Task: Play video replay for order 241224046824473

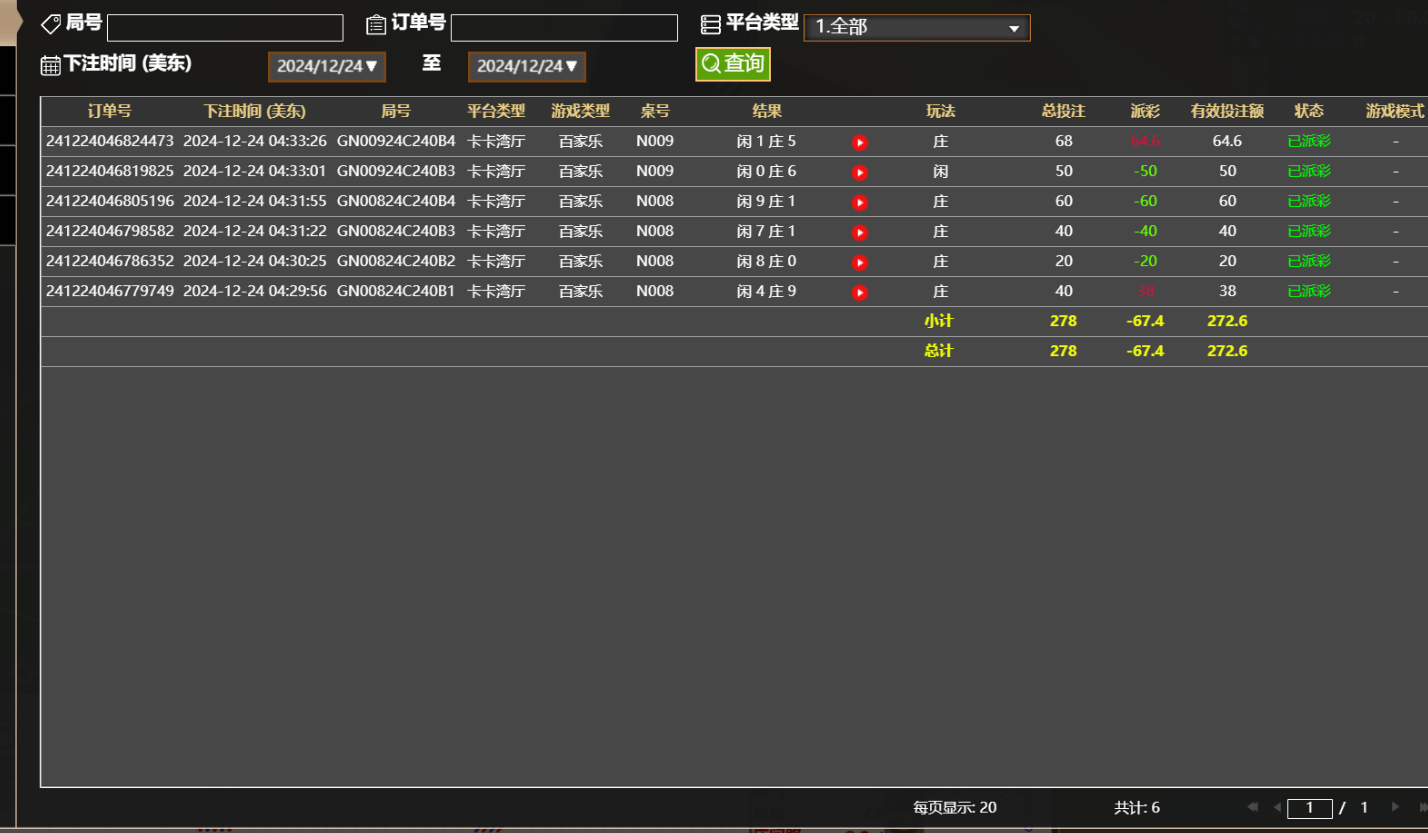Action: [859, 141]
